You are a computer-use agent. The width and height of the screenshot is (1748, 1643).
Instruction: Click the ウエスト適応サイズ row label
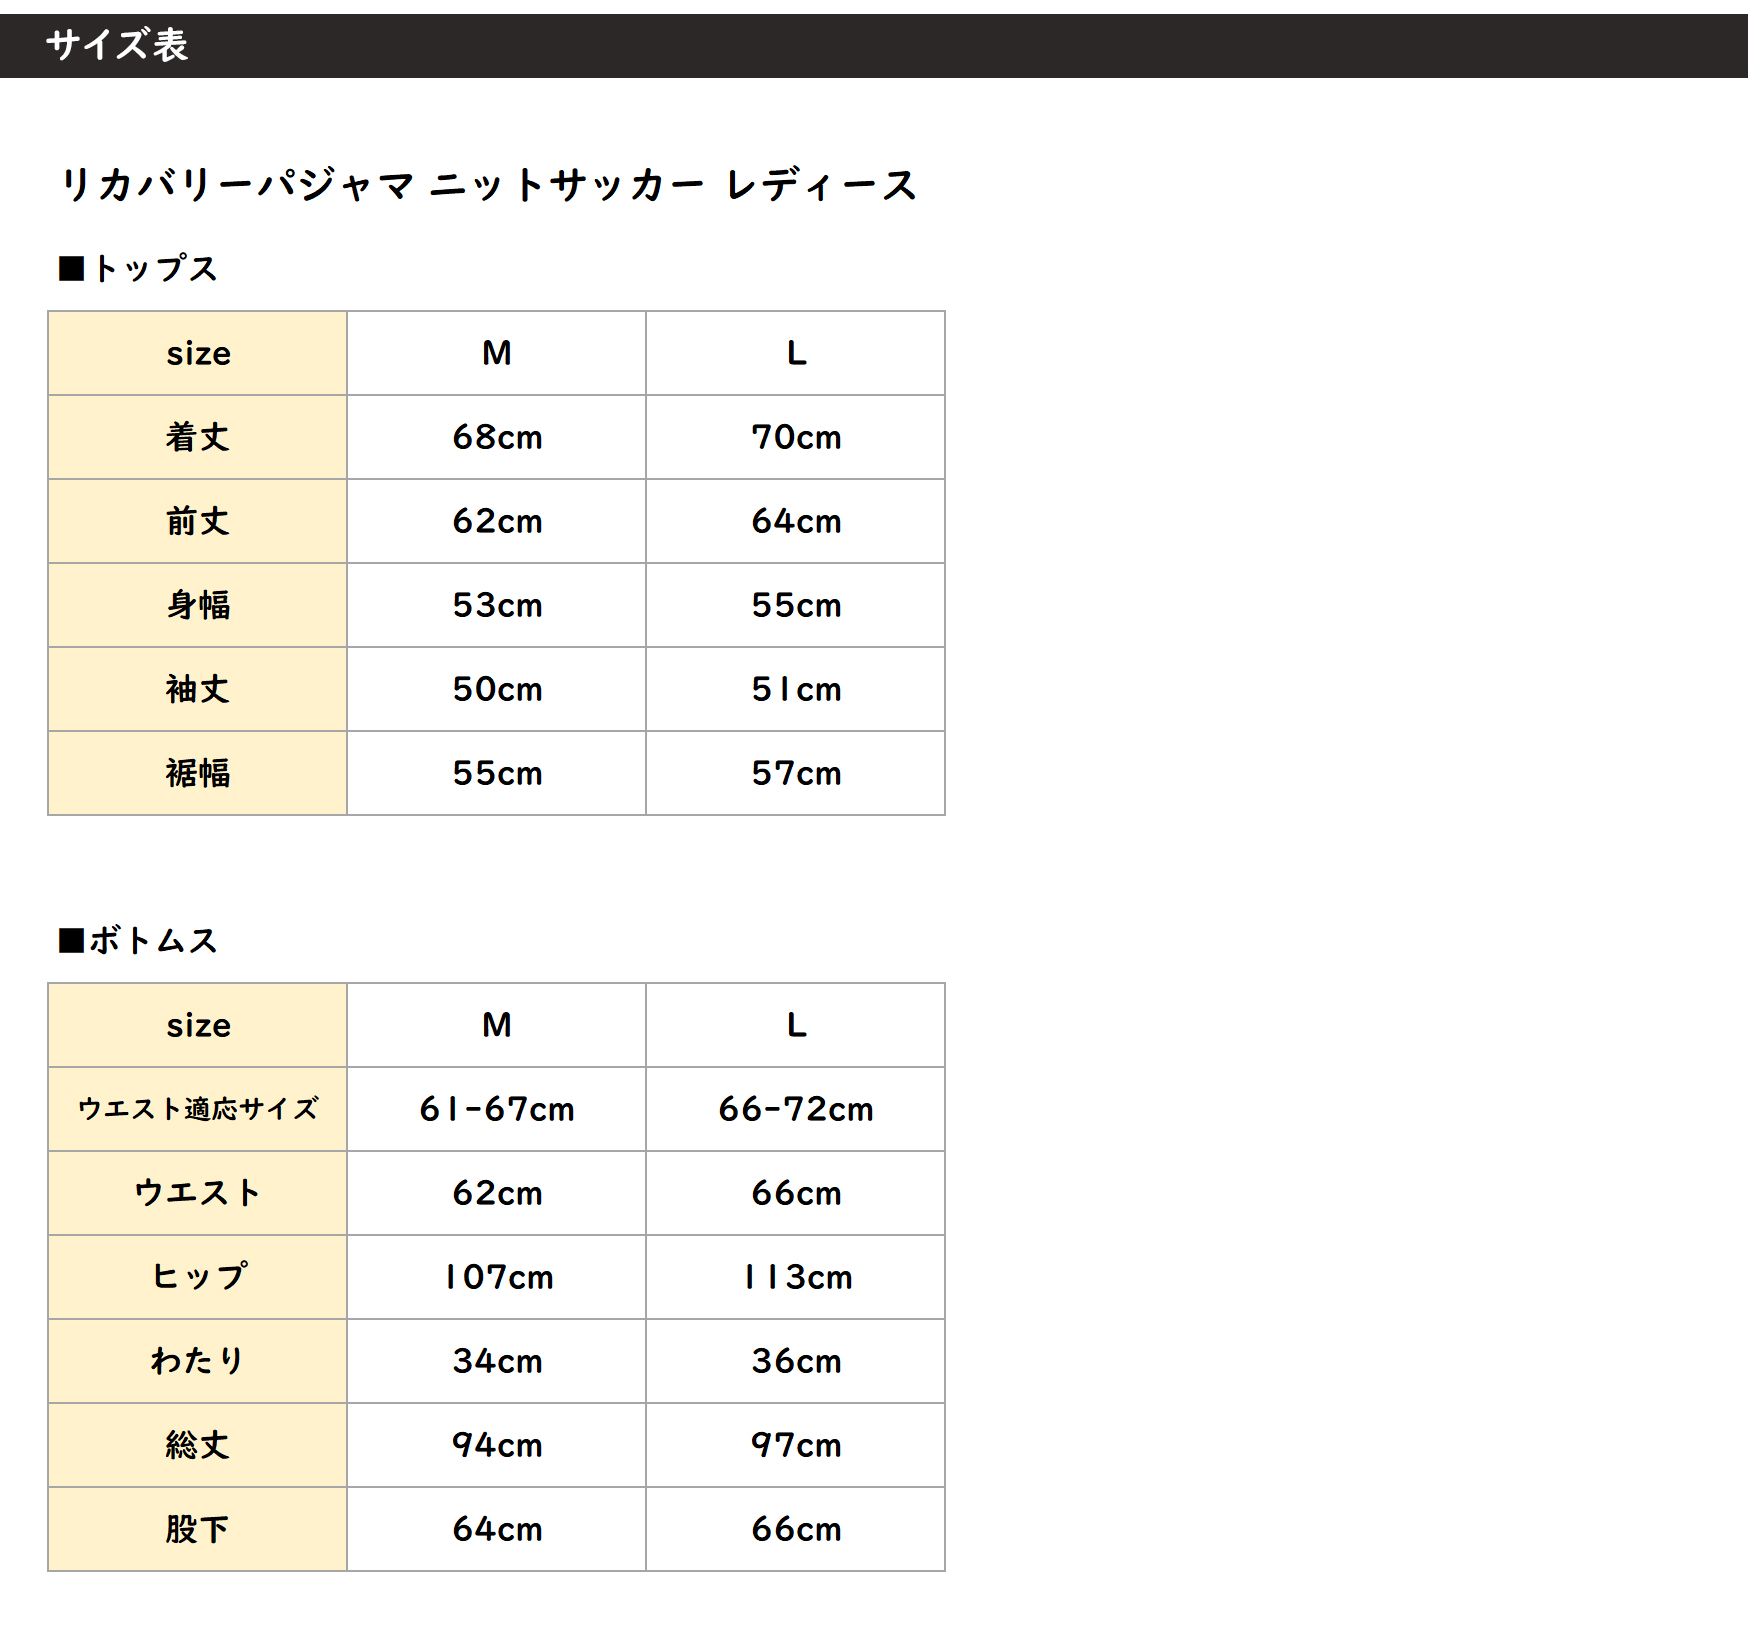[198, 1109]
